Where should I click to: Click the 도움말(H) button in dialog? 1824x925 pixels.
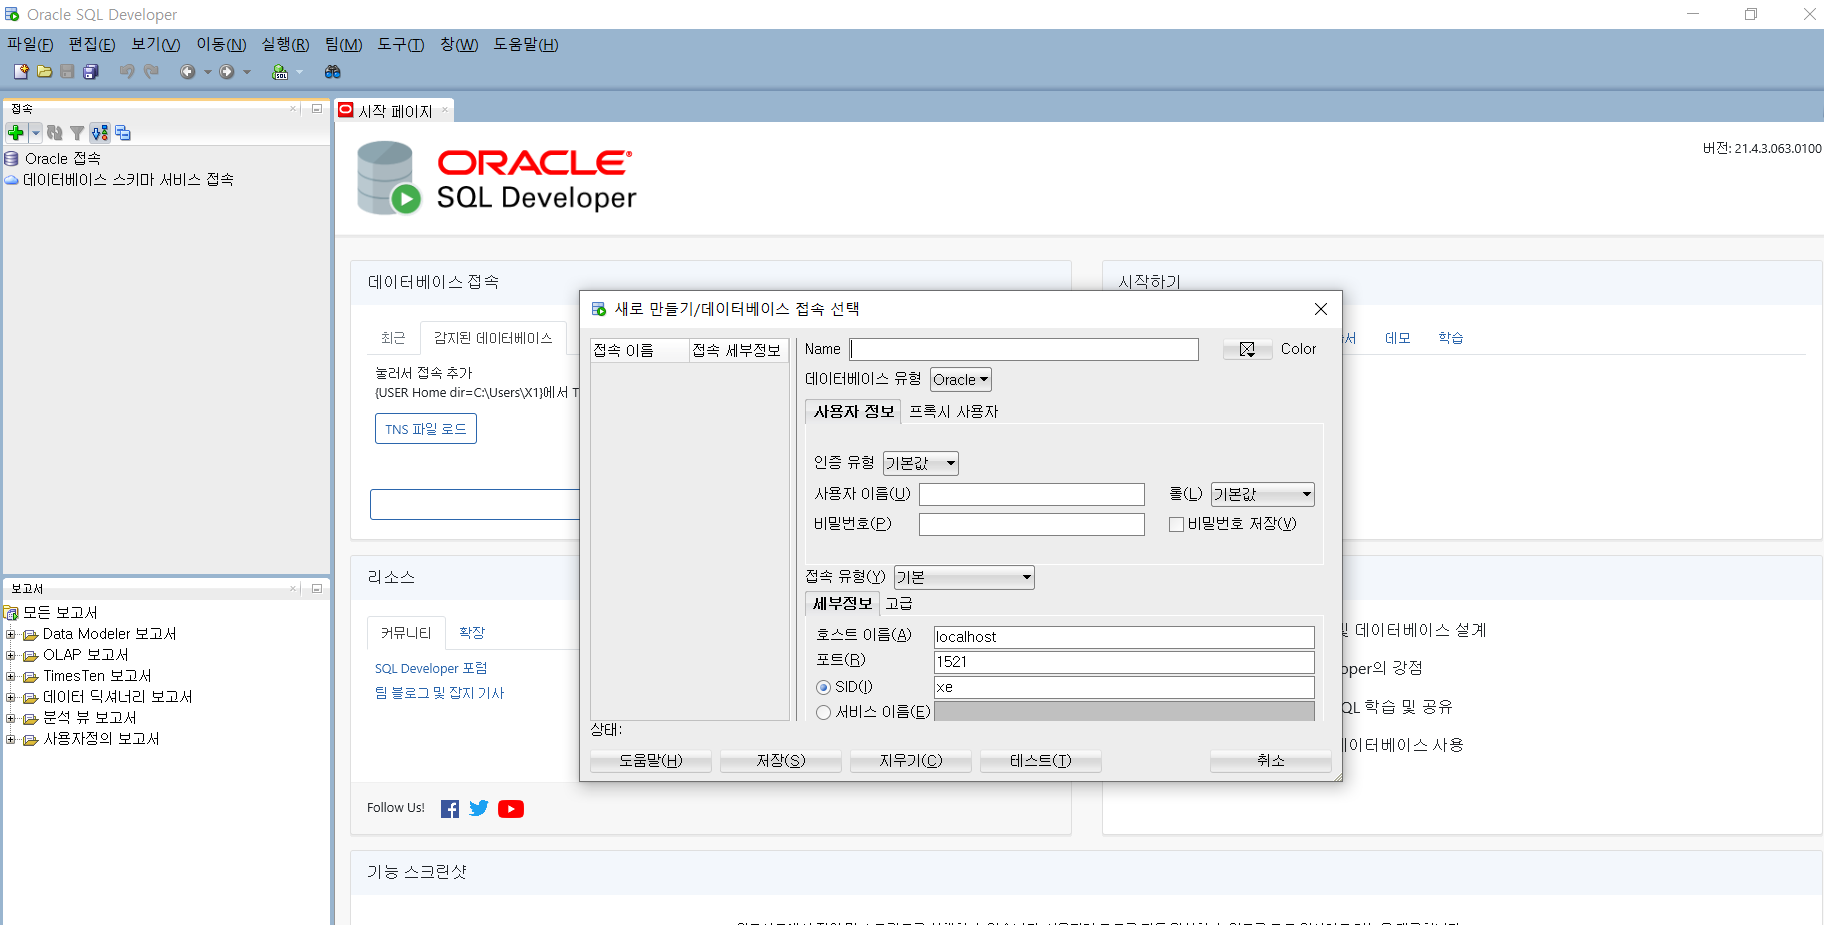click(651, 761)
